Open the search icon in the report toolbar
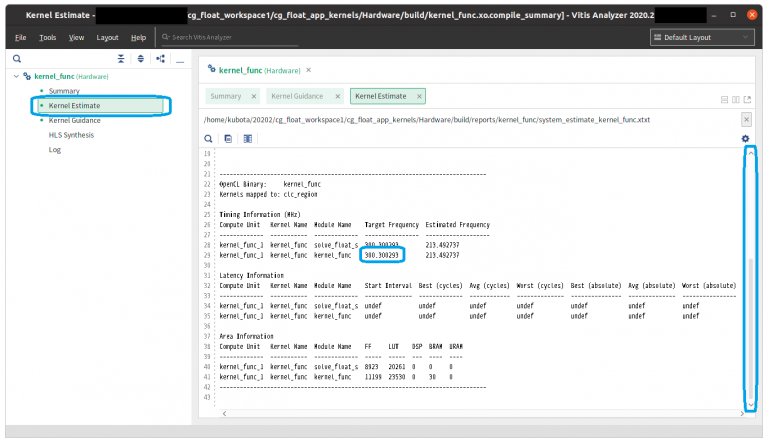Image resolution: width=768 pixels, height=443 pixels. tap(209, 138)
